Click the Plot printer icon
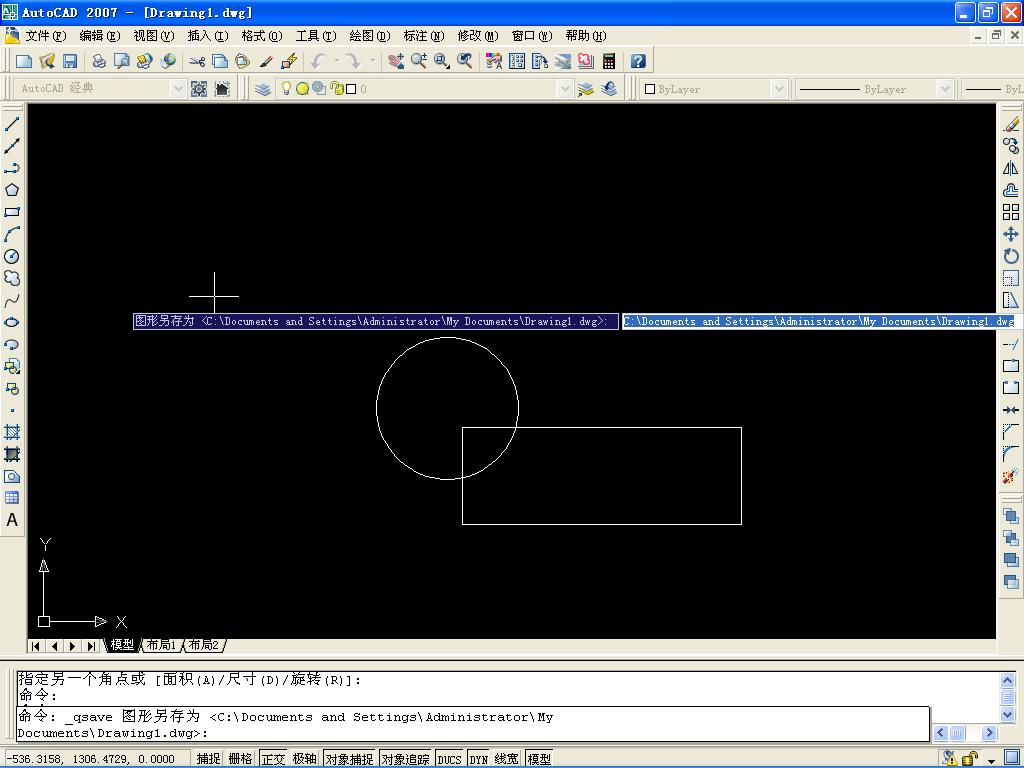The width and height of the screenshot is (1024, 768). click(99, 61)
